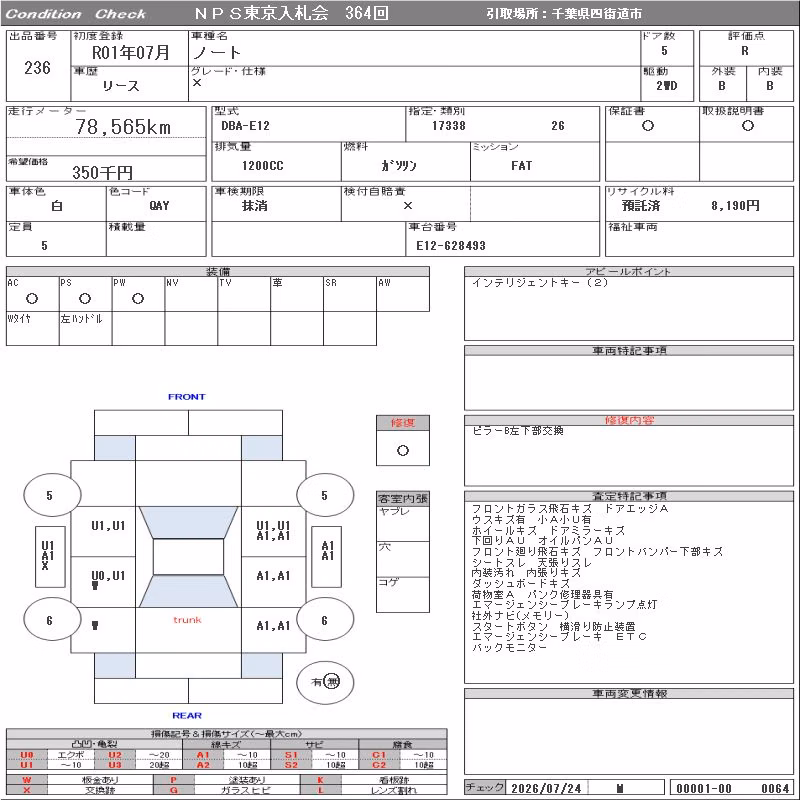800x800 pixels.
Task: Click the number 0064
Action: pos(775,788)
